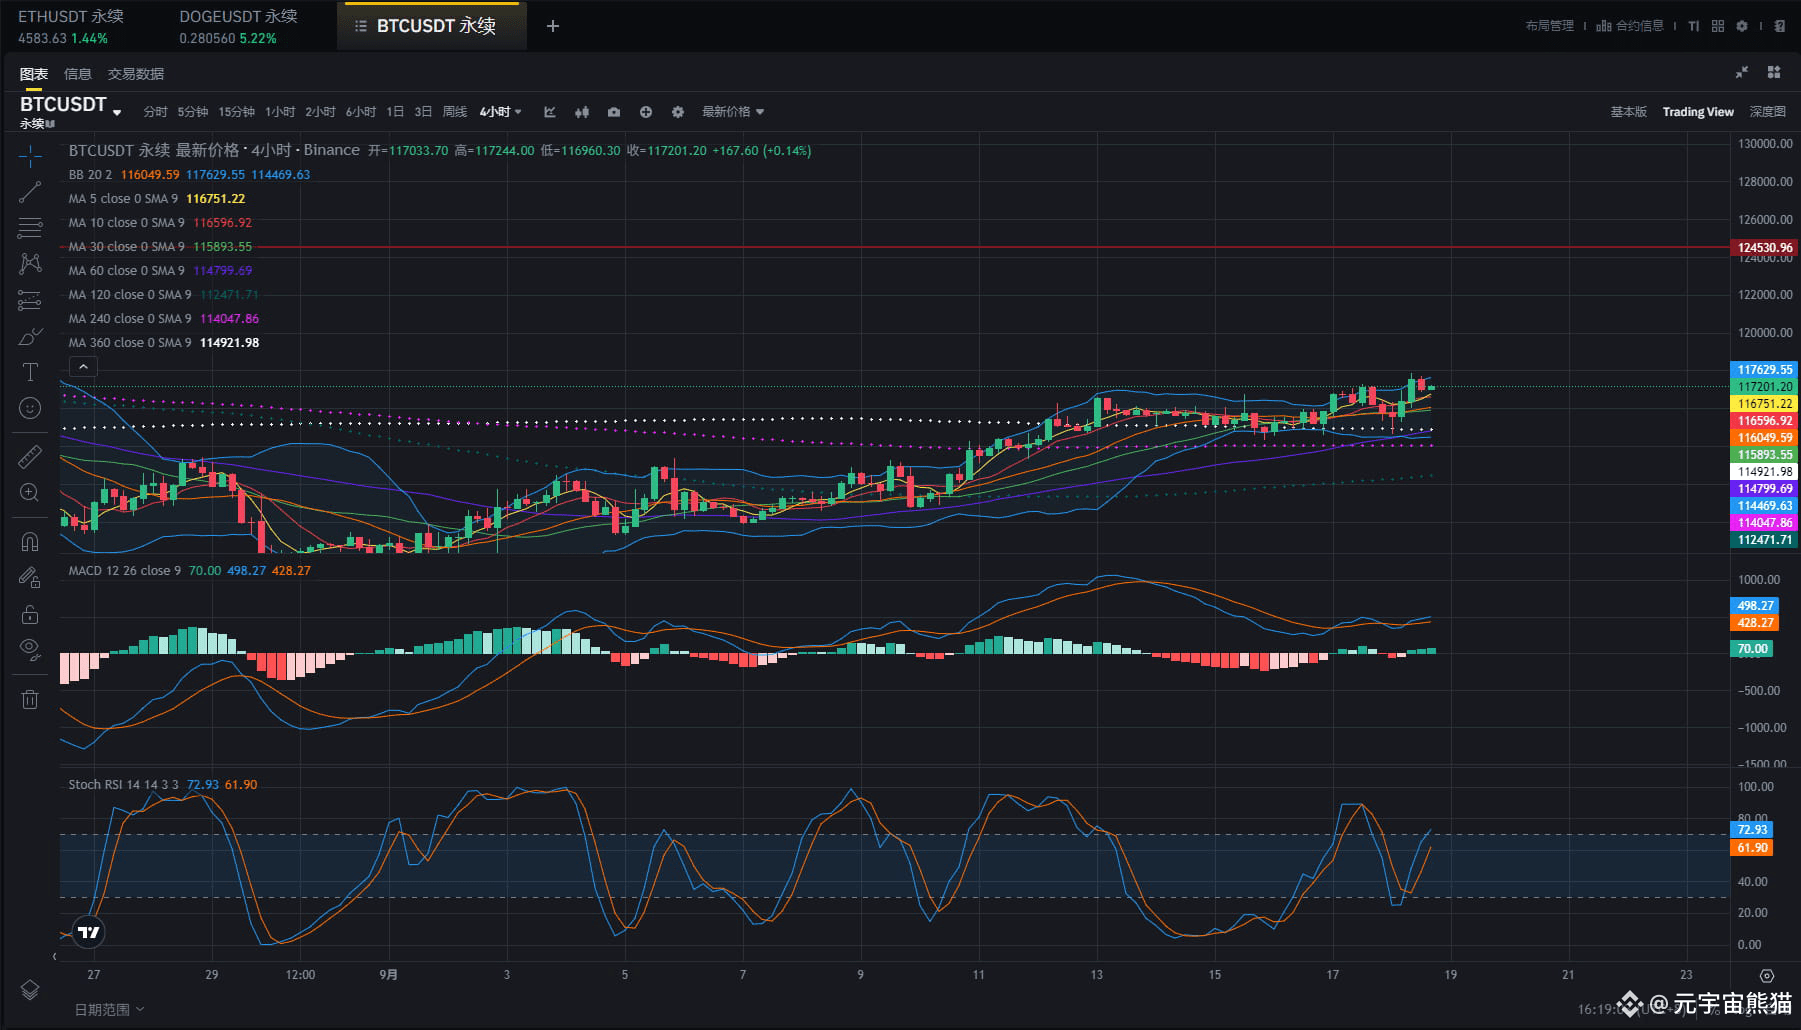Open the ETHUSDT 永续 tab
The height and width of the screenshot is (1030, 1801).
tap(71, 26)
